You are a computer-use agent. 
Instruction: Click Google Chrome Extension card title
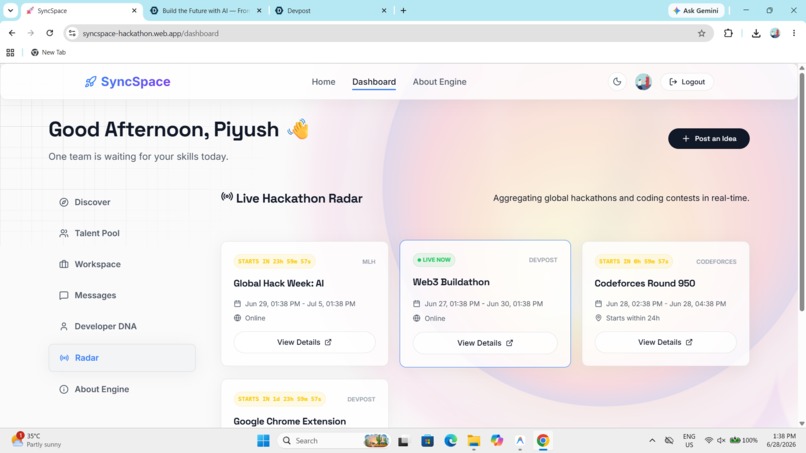(x=289, y=421)
